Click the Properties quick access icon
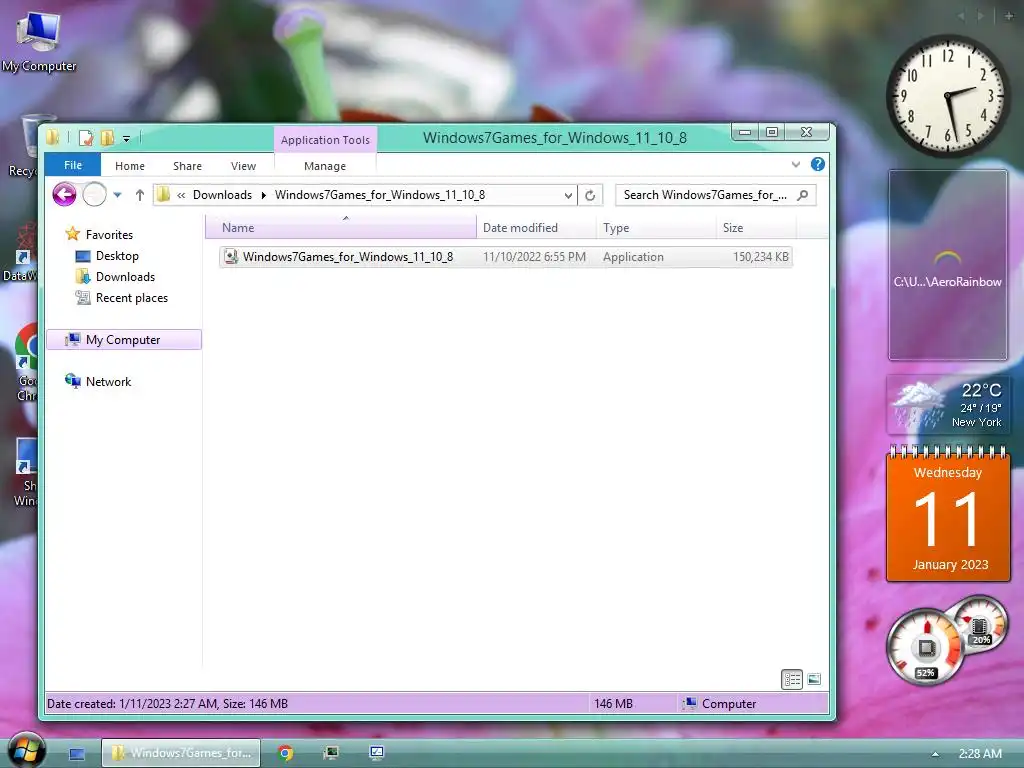The width and height of the screenshot is (1024, 768). click(86, 138)
